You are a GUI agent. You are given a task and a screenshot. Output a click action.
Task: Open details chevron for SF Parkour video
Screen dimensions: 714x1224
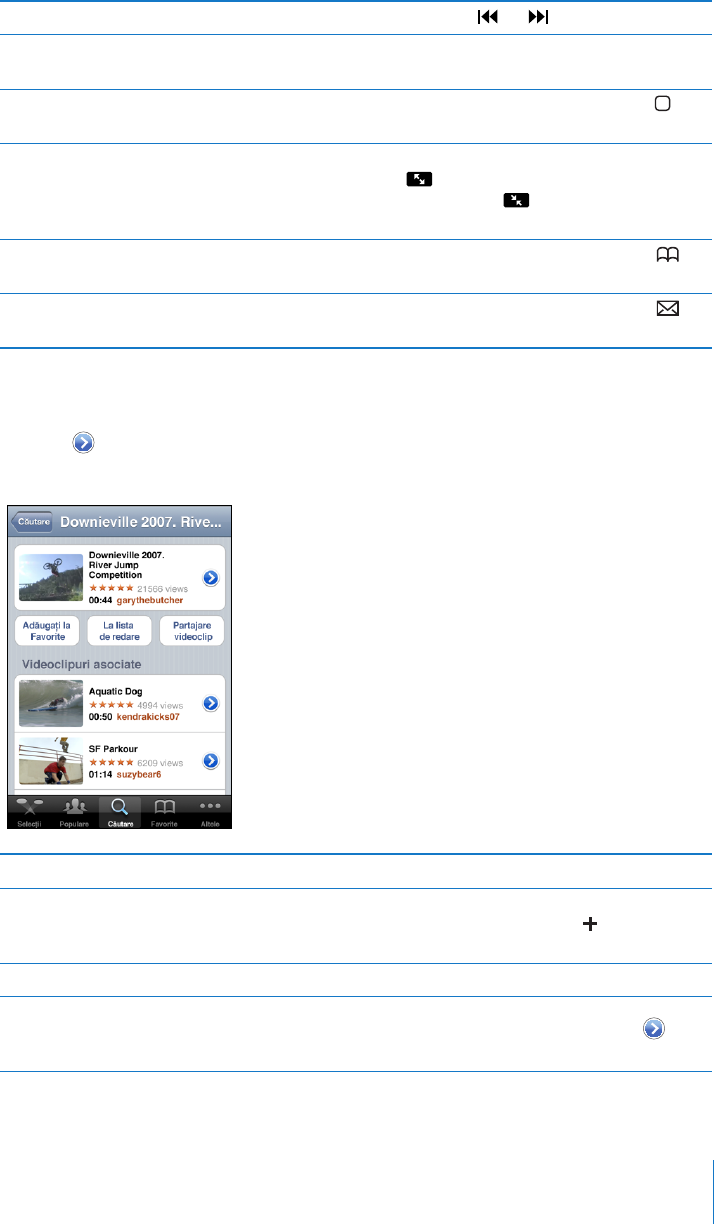(211, 761)
